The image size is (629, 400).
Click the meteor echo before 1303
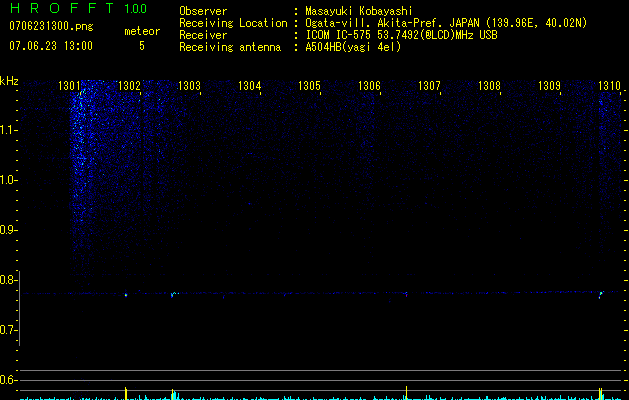tap(173, 294)
